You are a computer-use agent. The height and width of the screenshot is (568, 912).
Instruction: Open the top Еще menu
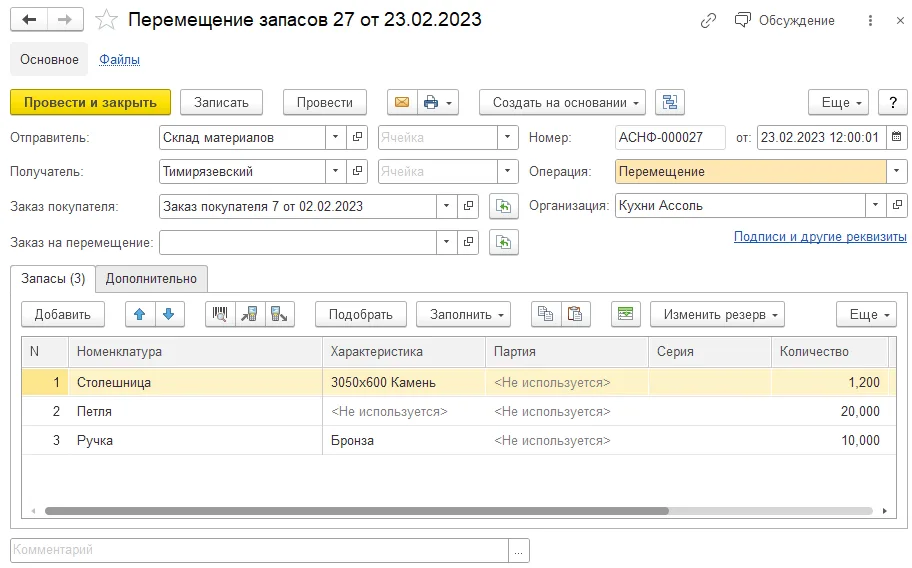point(838,102)
